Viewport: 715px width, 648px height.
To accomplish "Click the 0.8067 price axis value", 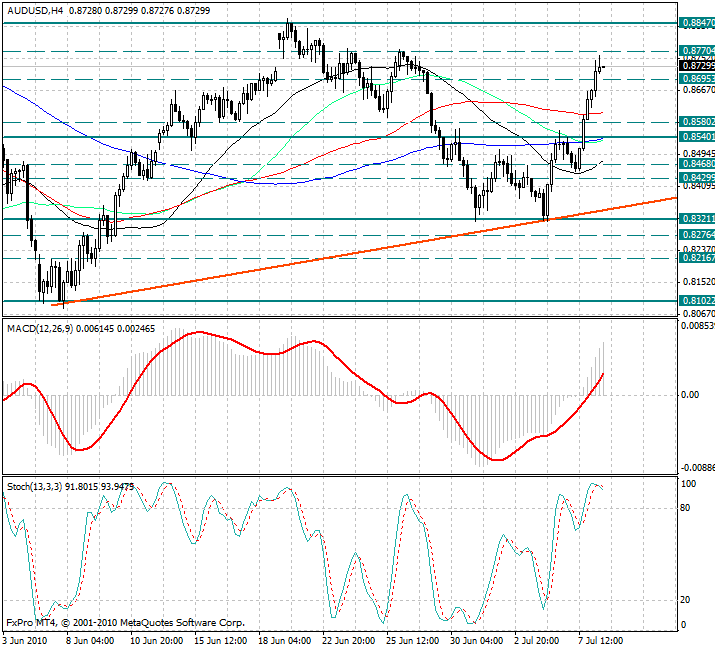I will pyautogui.click(x=699, y=314).
